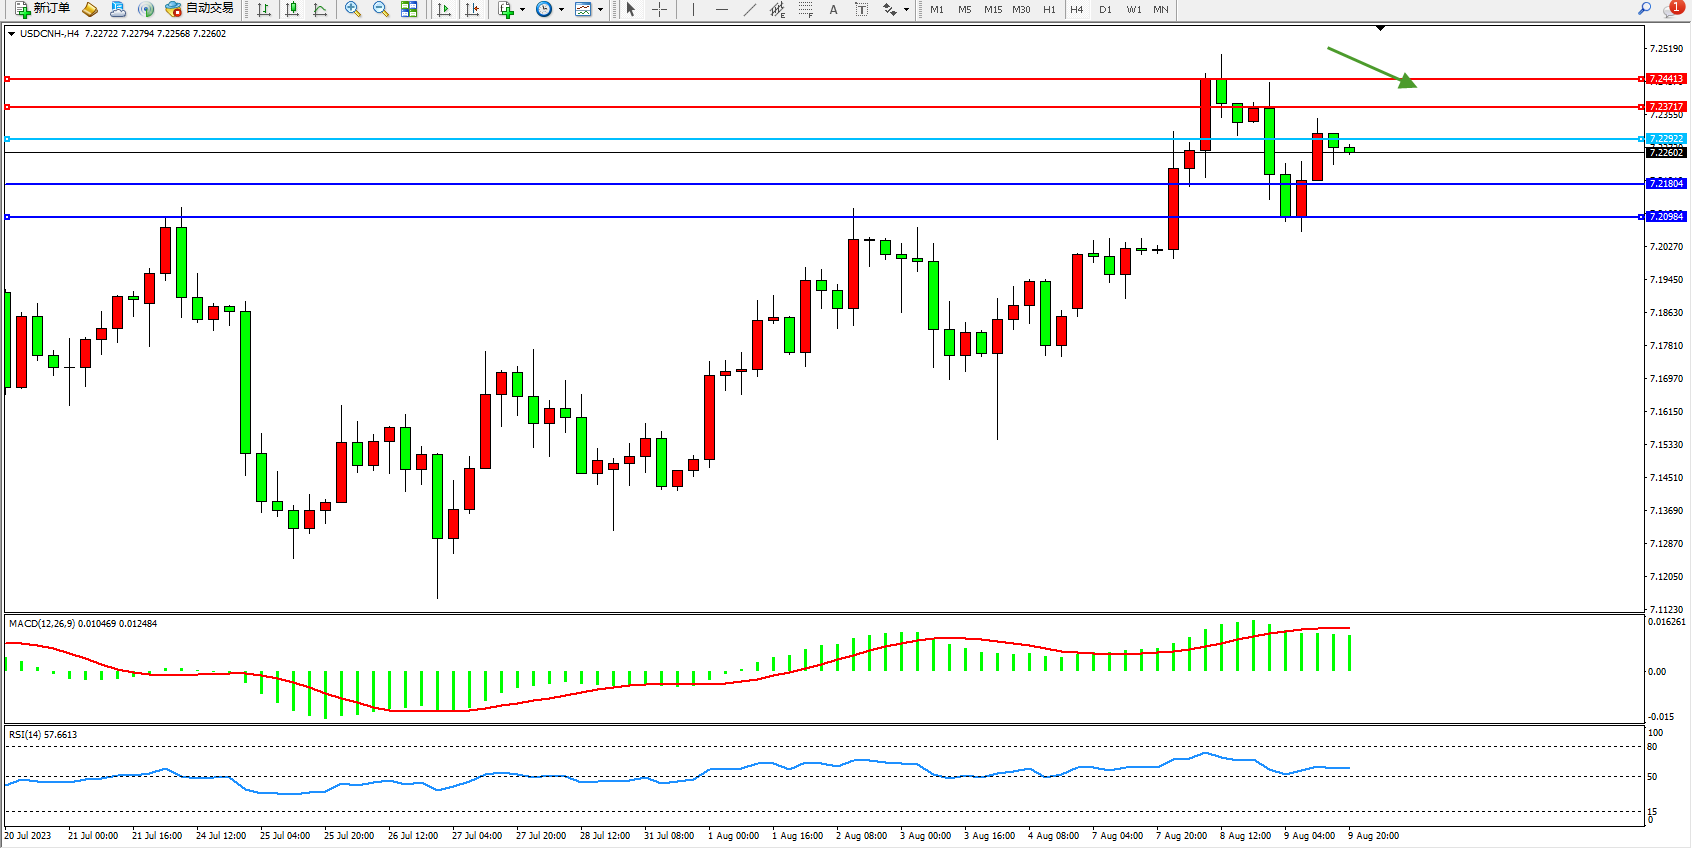Click the chart shift triangle marker
Screen dimensions: 1692x849
1380,29
